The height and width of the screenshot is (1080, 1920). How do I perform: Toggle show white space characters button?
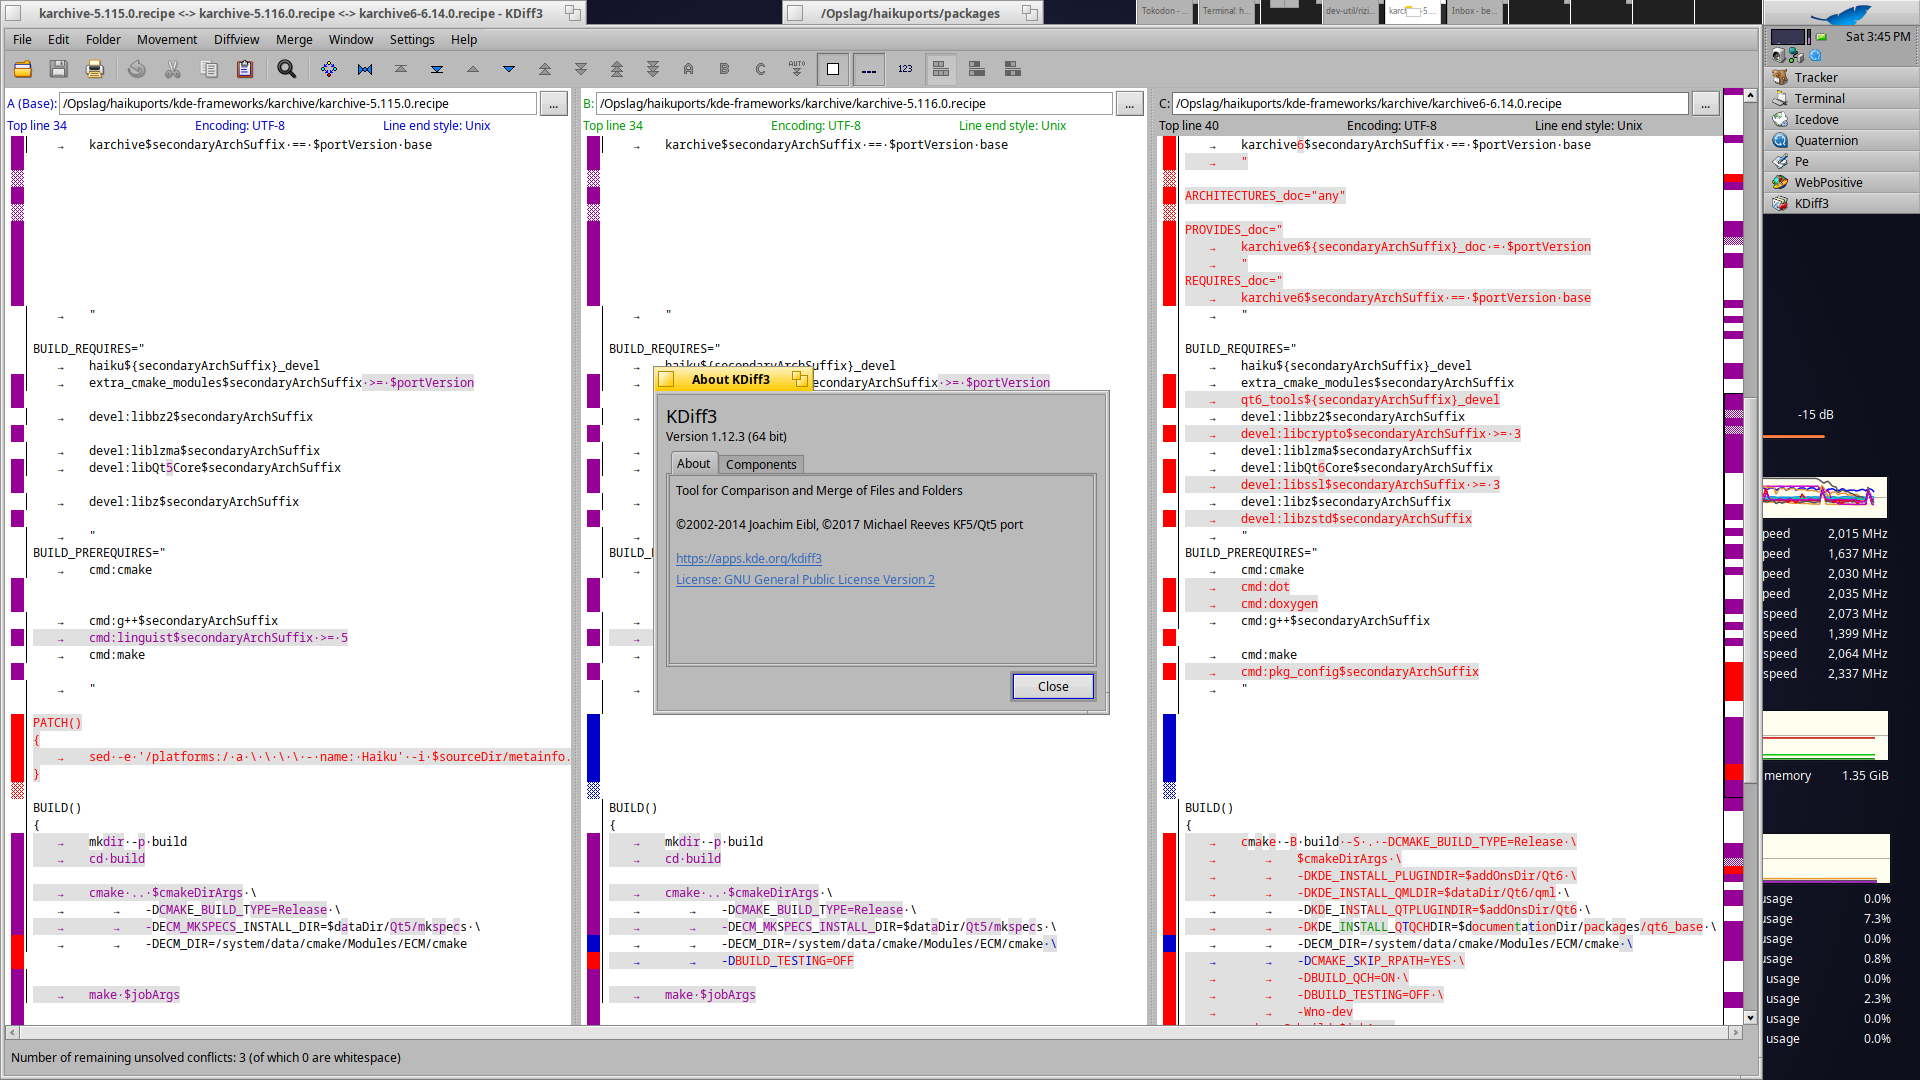tap(833, 69)
